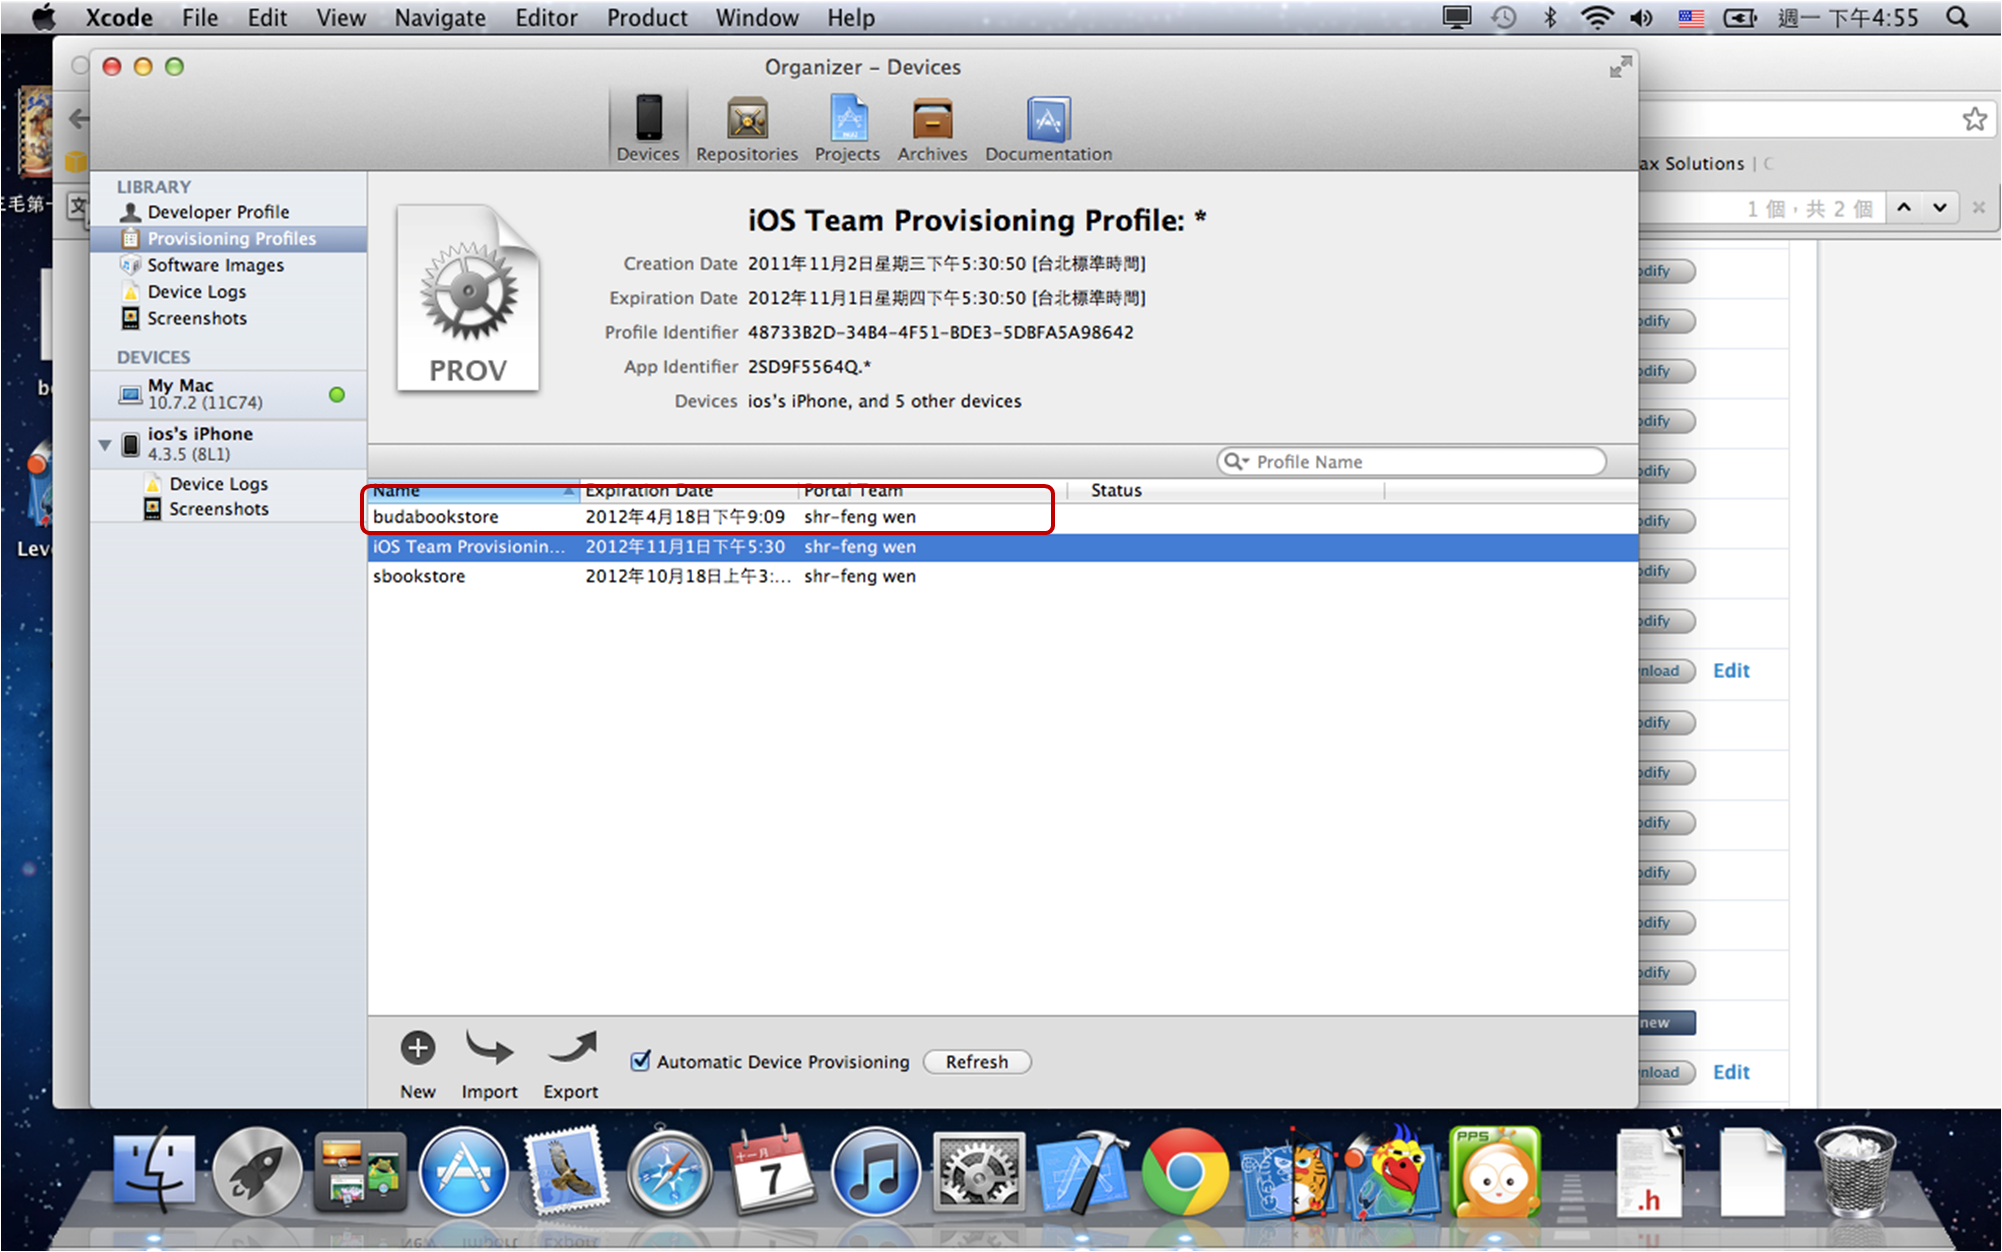The image size is (2002, 1252).
Task: Click the upper Edit link in browser window
Action: click(x=1731, y=671)
